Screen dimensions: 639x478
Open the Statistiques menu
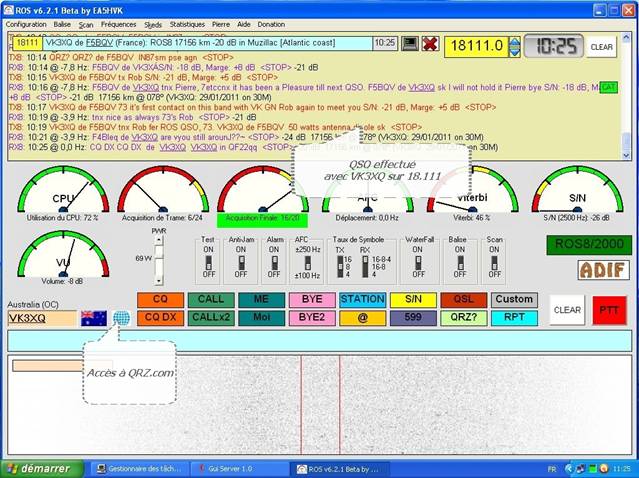187,24
